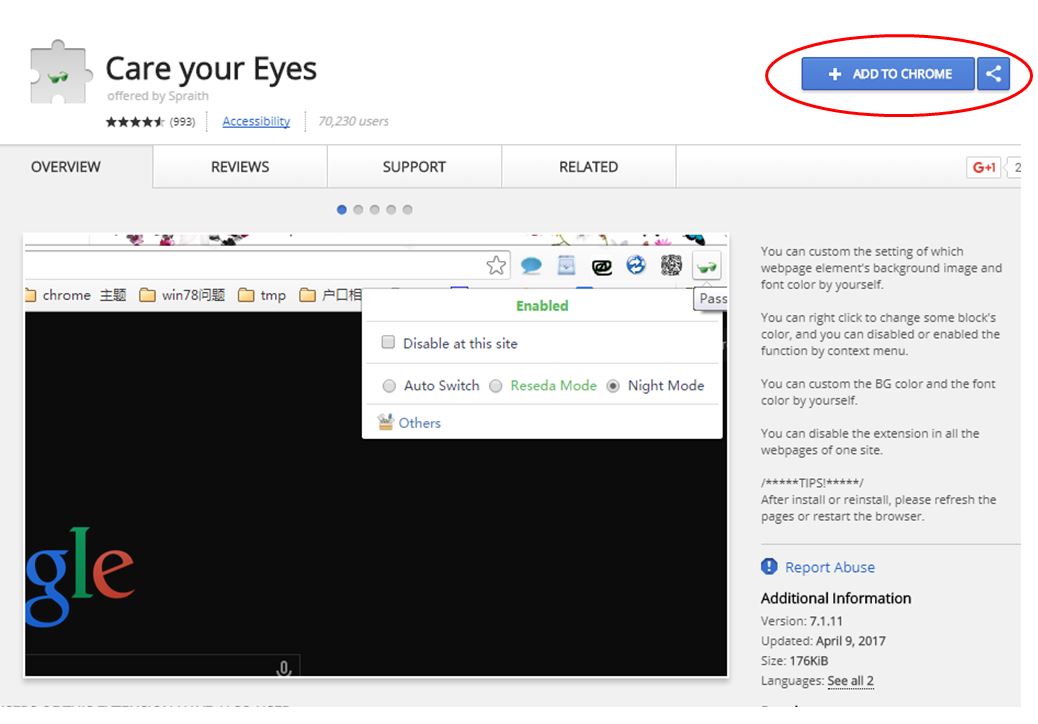
Task: Click the Enabled status label
Action: pyautogui.click(x=542, y=306)
